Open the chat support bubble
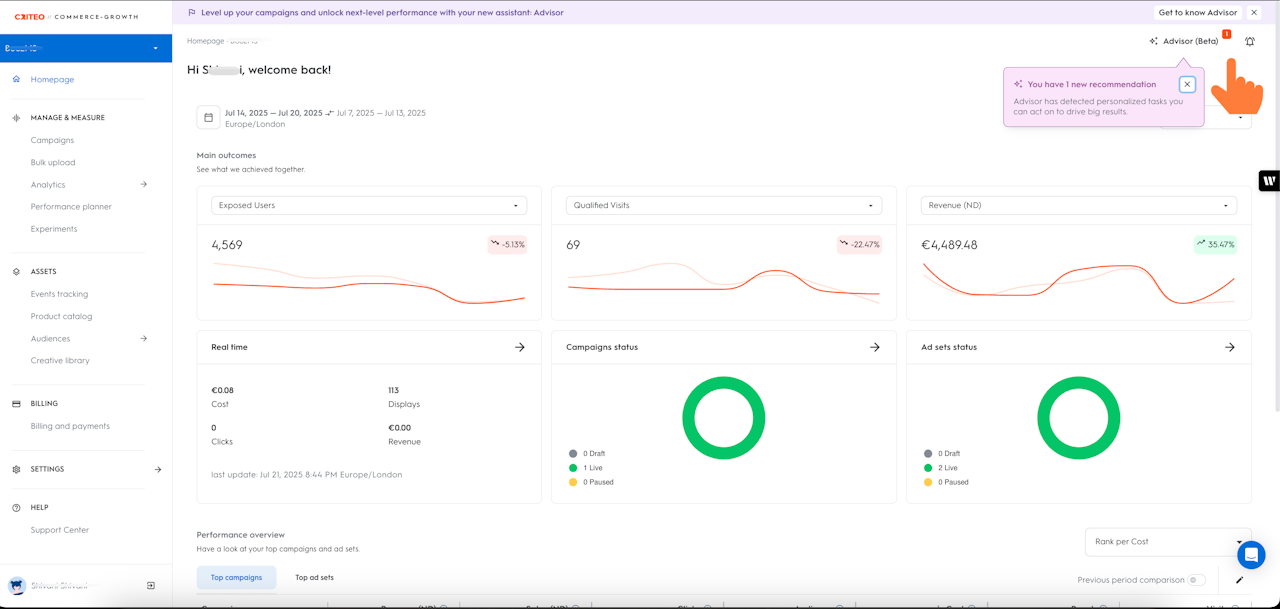Screen dimensions: 1280x609 pos(1250,554)
